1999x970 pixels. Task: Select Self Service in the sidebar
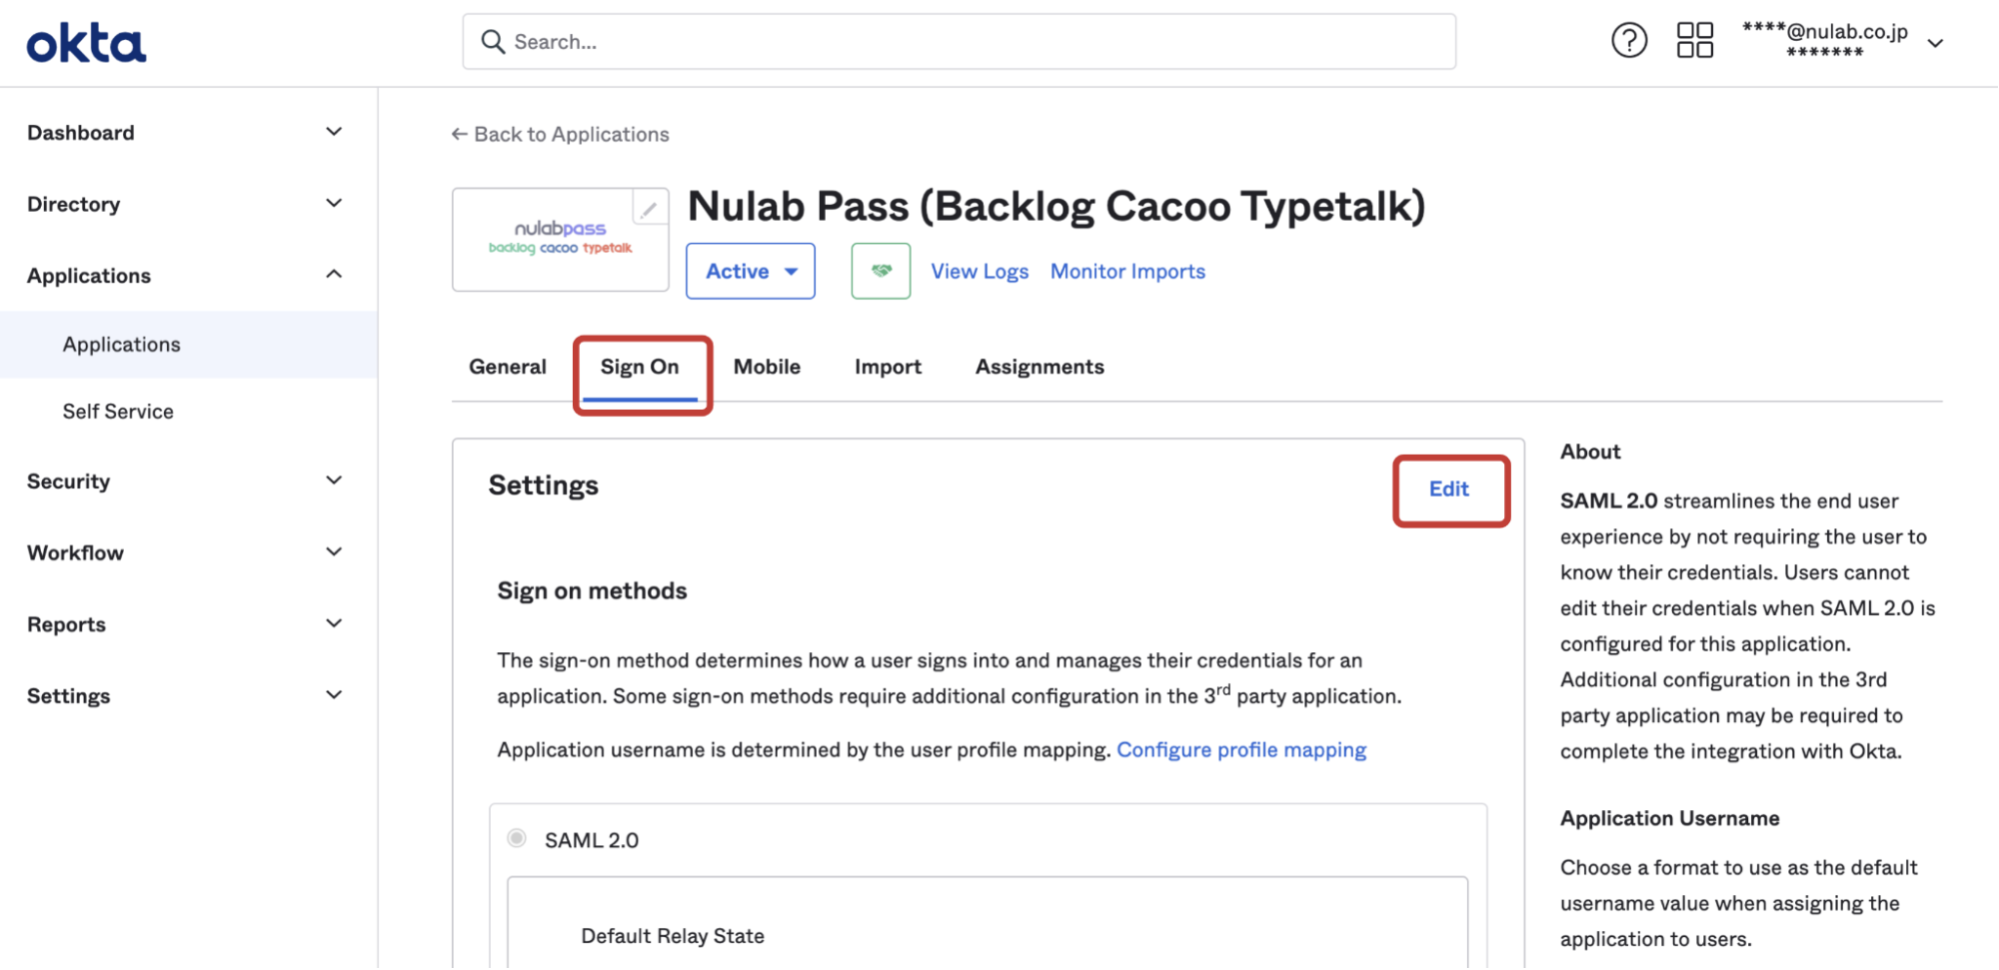(x=118, y=411)
